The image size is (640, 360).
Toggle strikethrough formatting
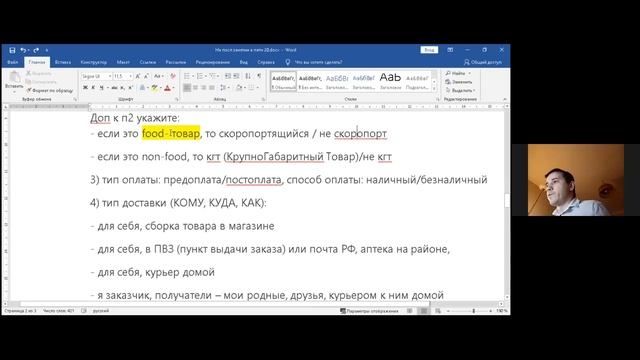114,88
